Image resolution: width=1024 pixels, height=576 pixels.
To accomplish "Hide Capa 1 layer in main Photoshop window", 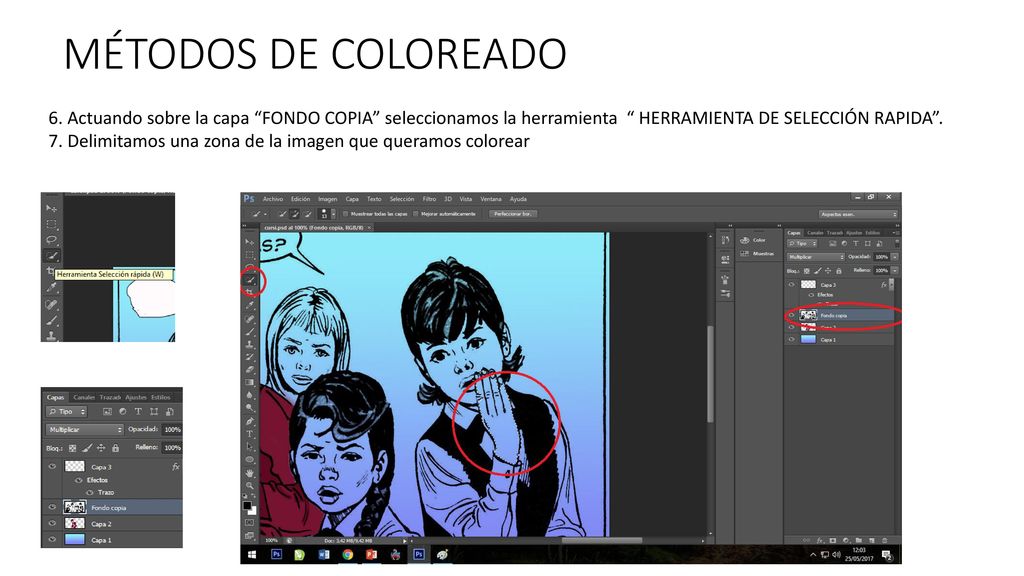I will click(792, 340).
